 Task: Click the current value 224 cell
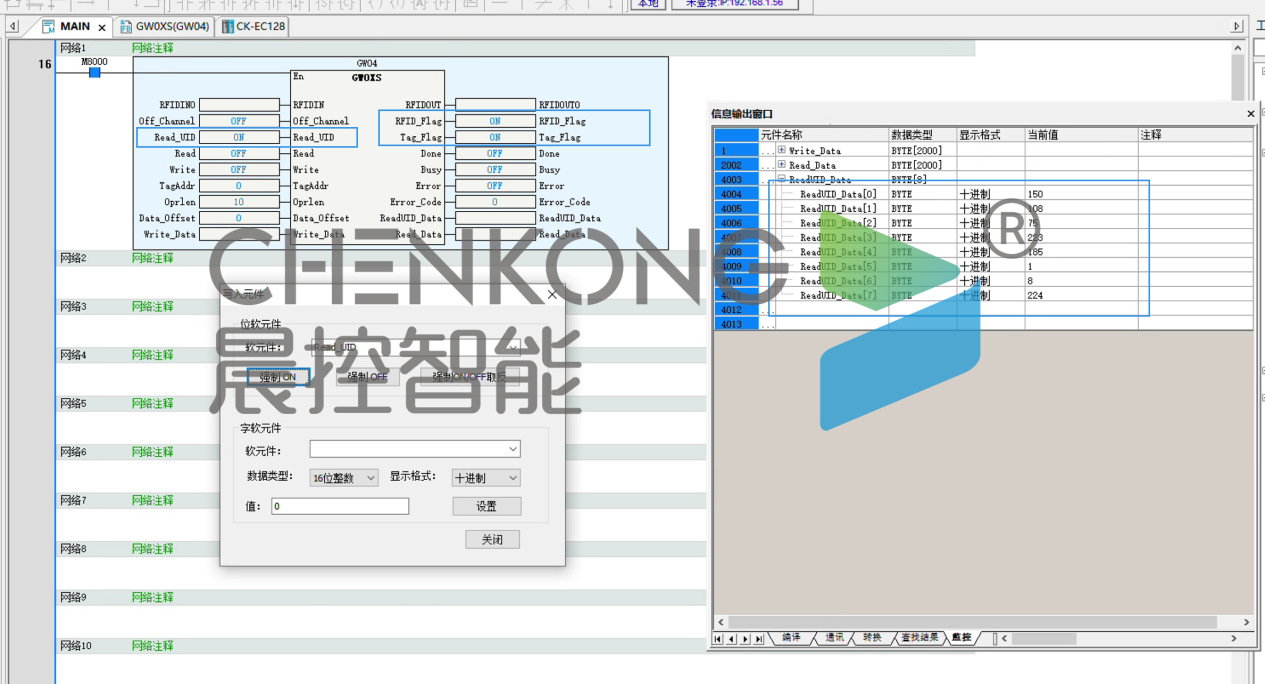1081,296
